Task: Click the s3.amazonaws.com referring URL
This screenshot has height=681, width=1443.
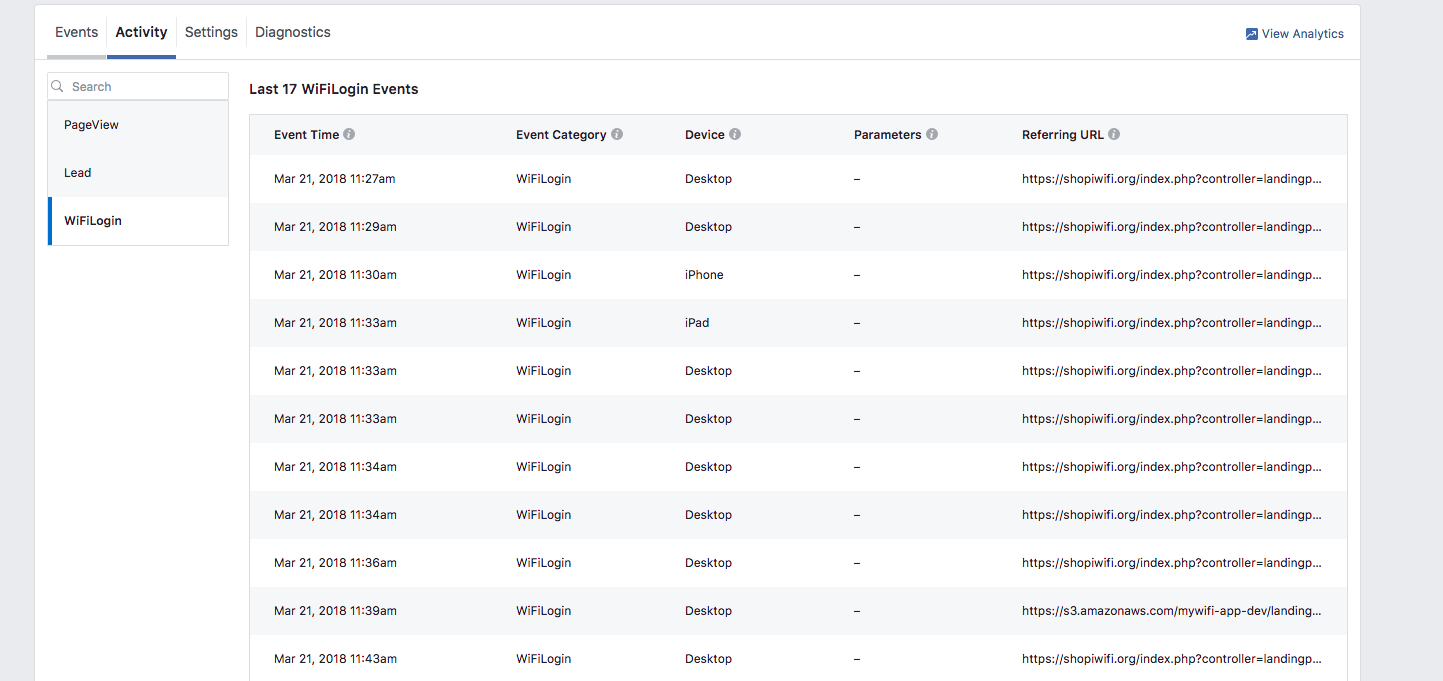Action: (1172, 611)
